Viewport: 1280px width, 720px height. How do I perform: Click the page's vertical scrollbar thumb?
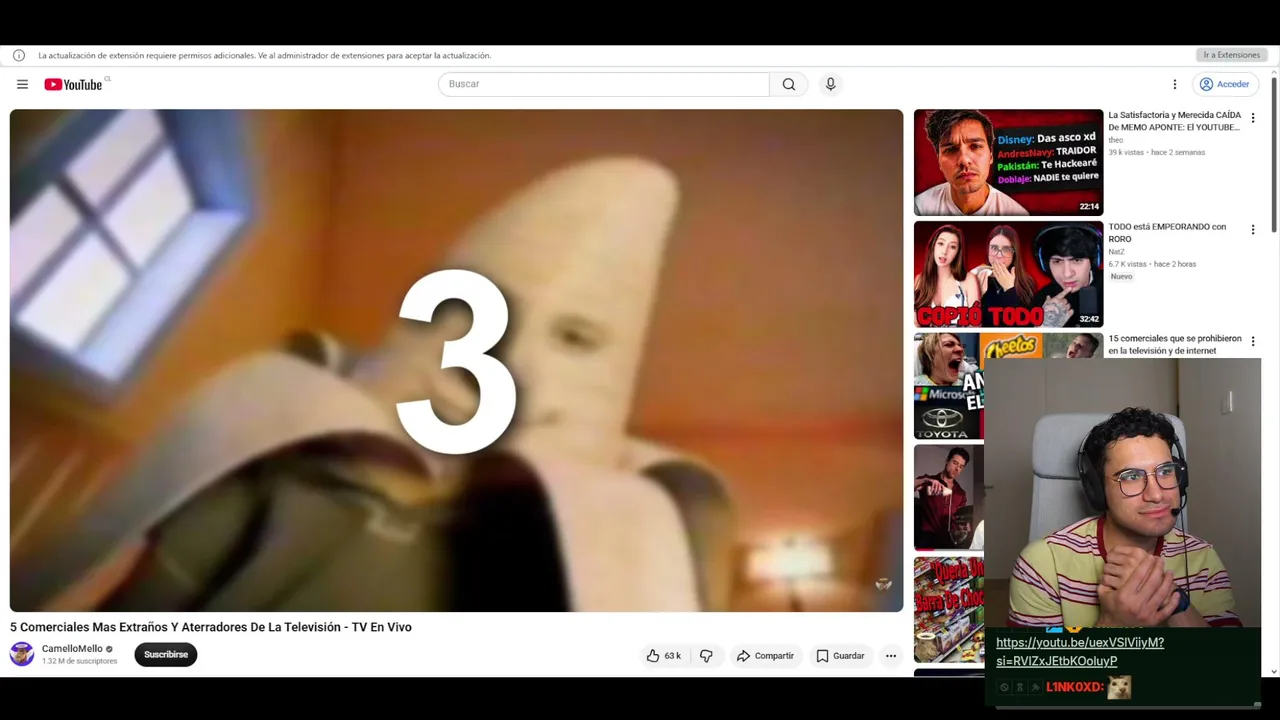[1274, 155]
